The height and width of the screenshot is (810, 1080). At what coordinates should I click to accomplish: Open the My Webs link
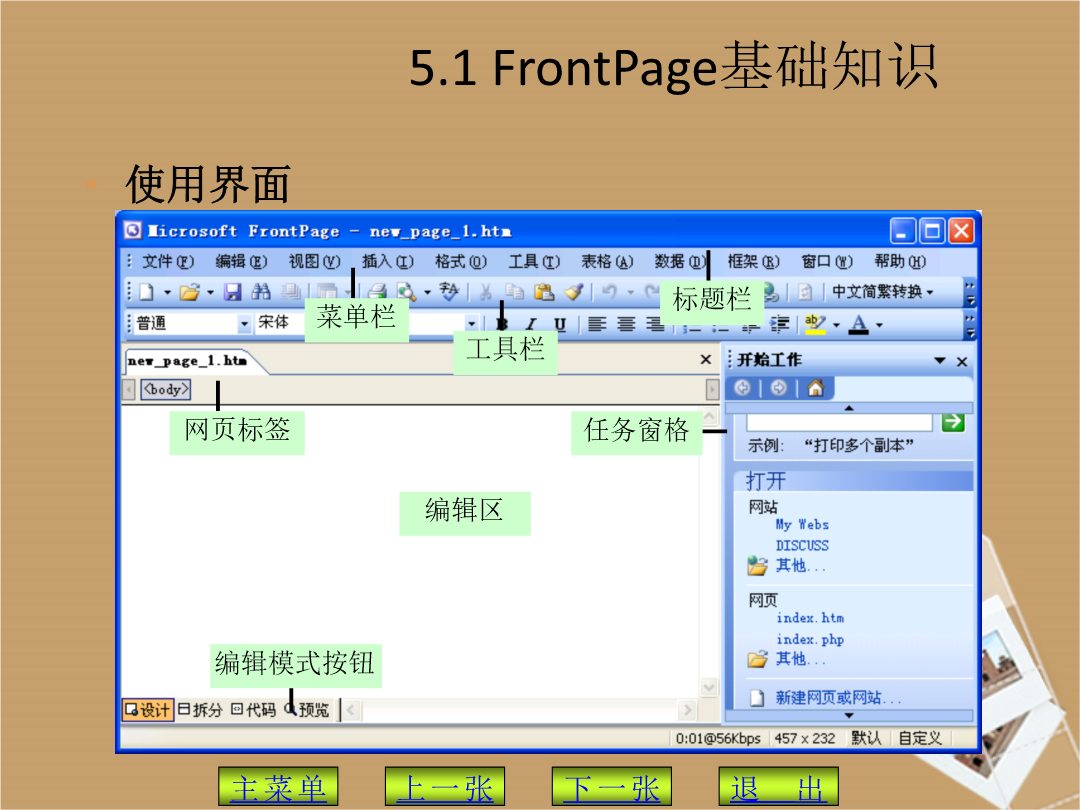[802, 525]
